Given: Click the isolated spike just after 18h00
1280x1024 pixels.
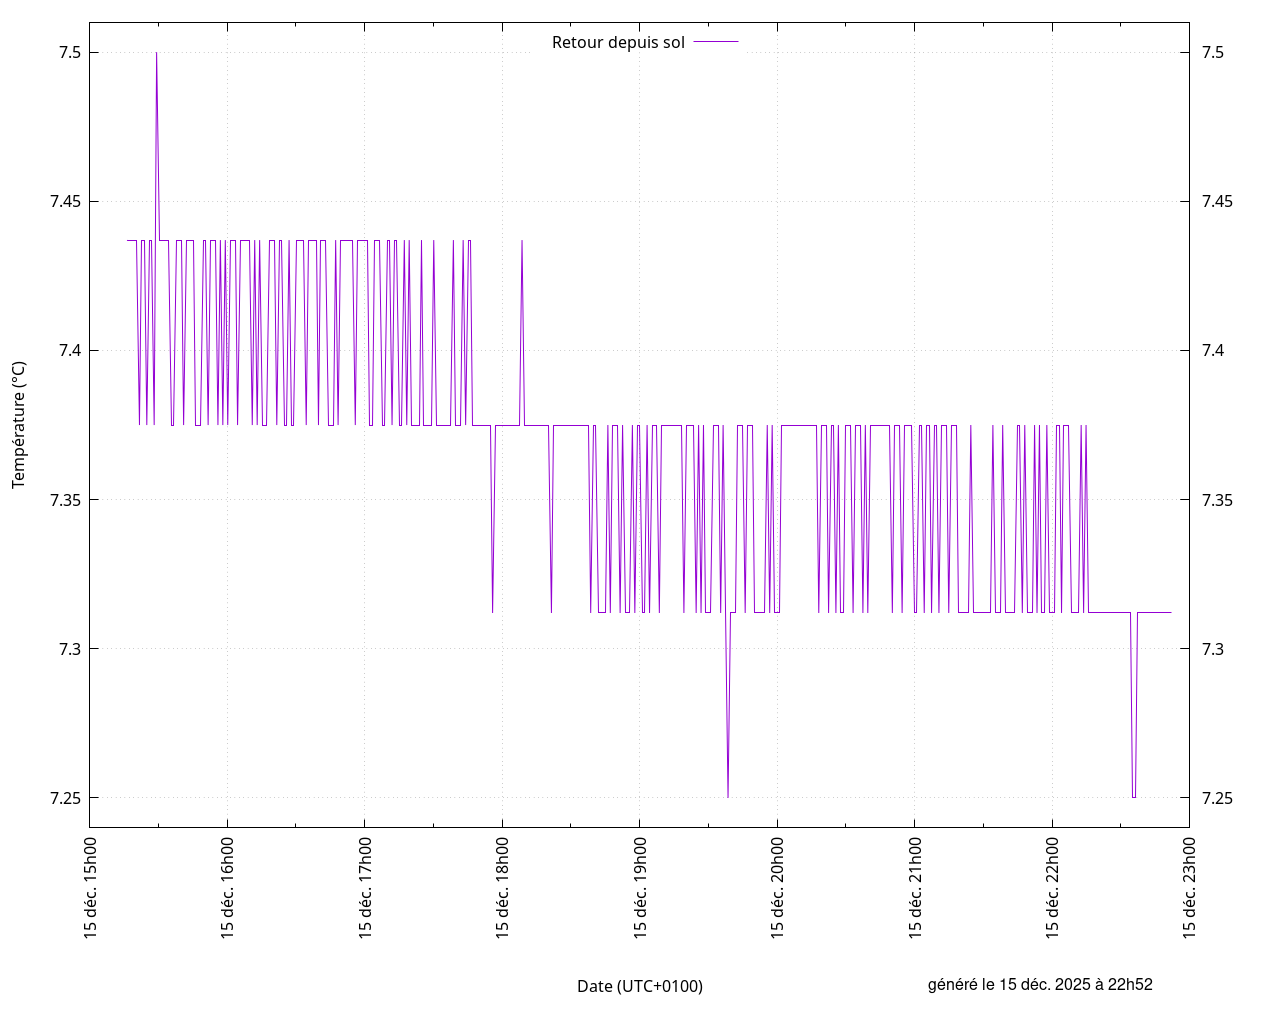Looking at the screenshot, I should [x=522, y=242].
